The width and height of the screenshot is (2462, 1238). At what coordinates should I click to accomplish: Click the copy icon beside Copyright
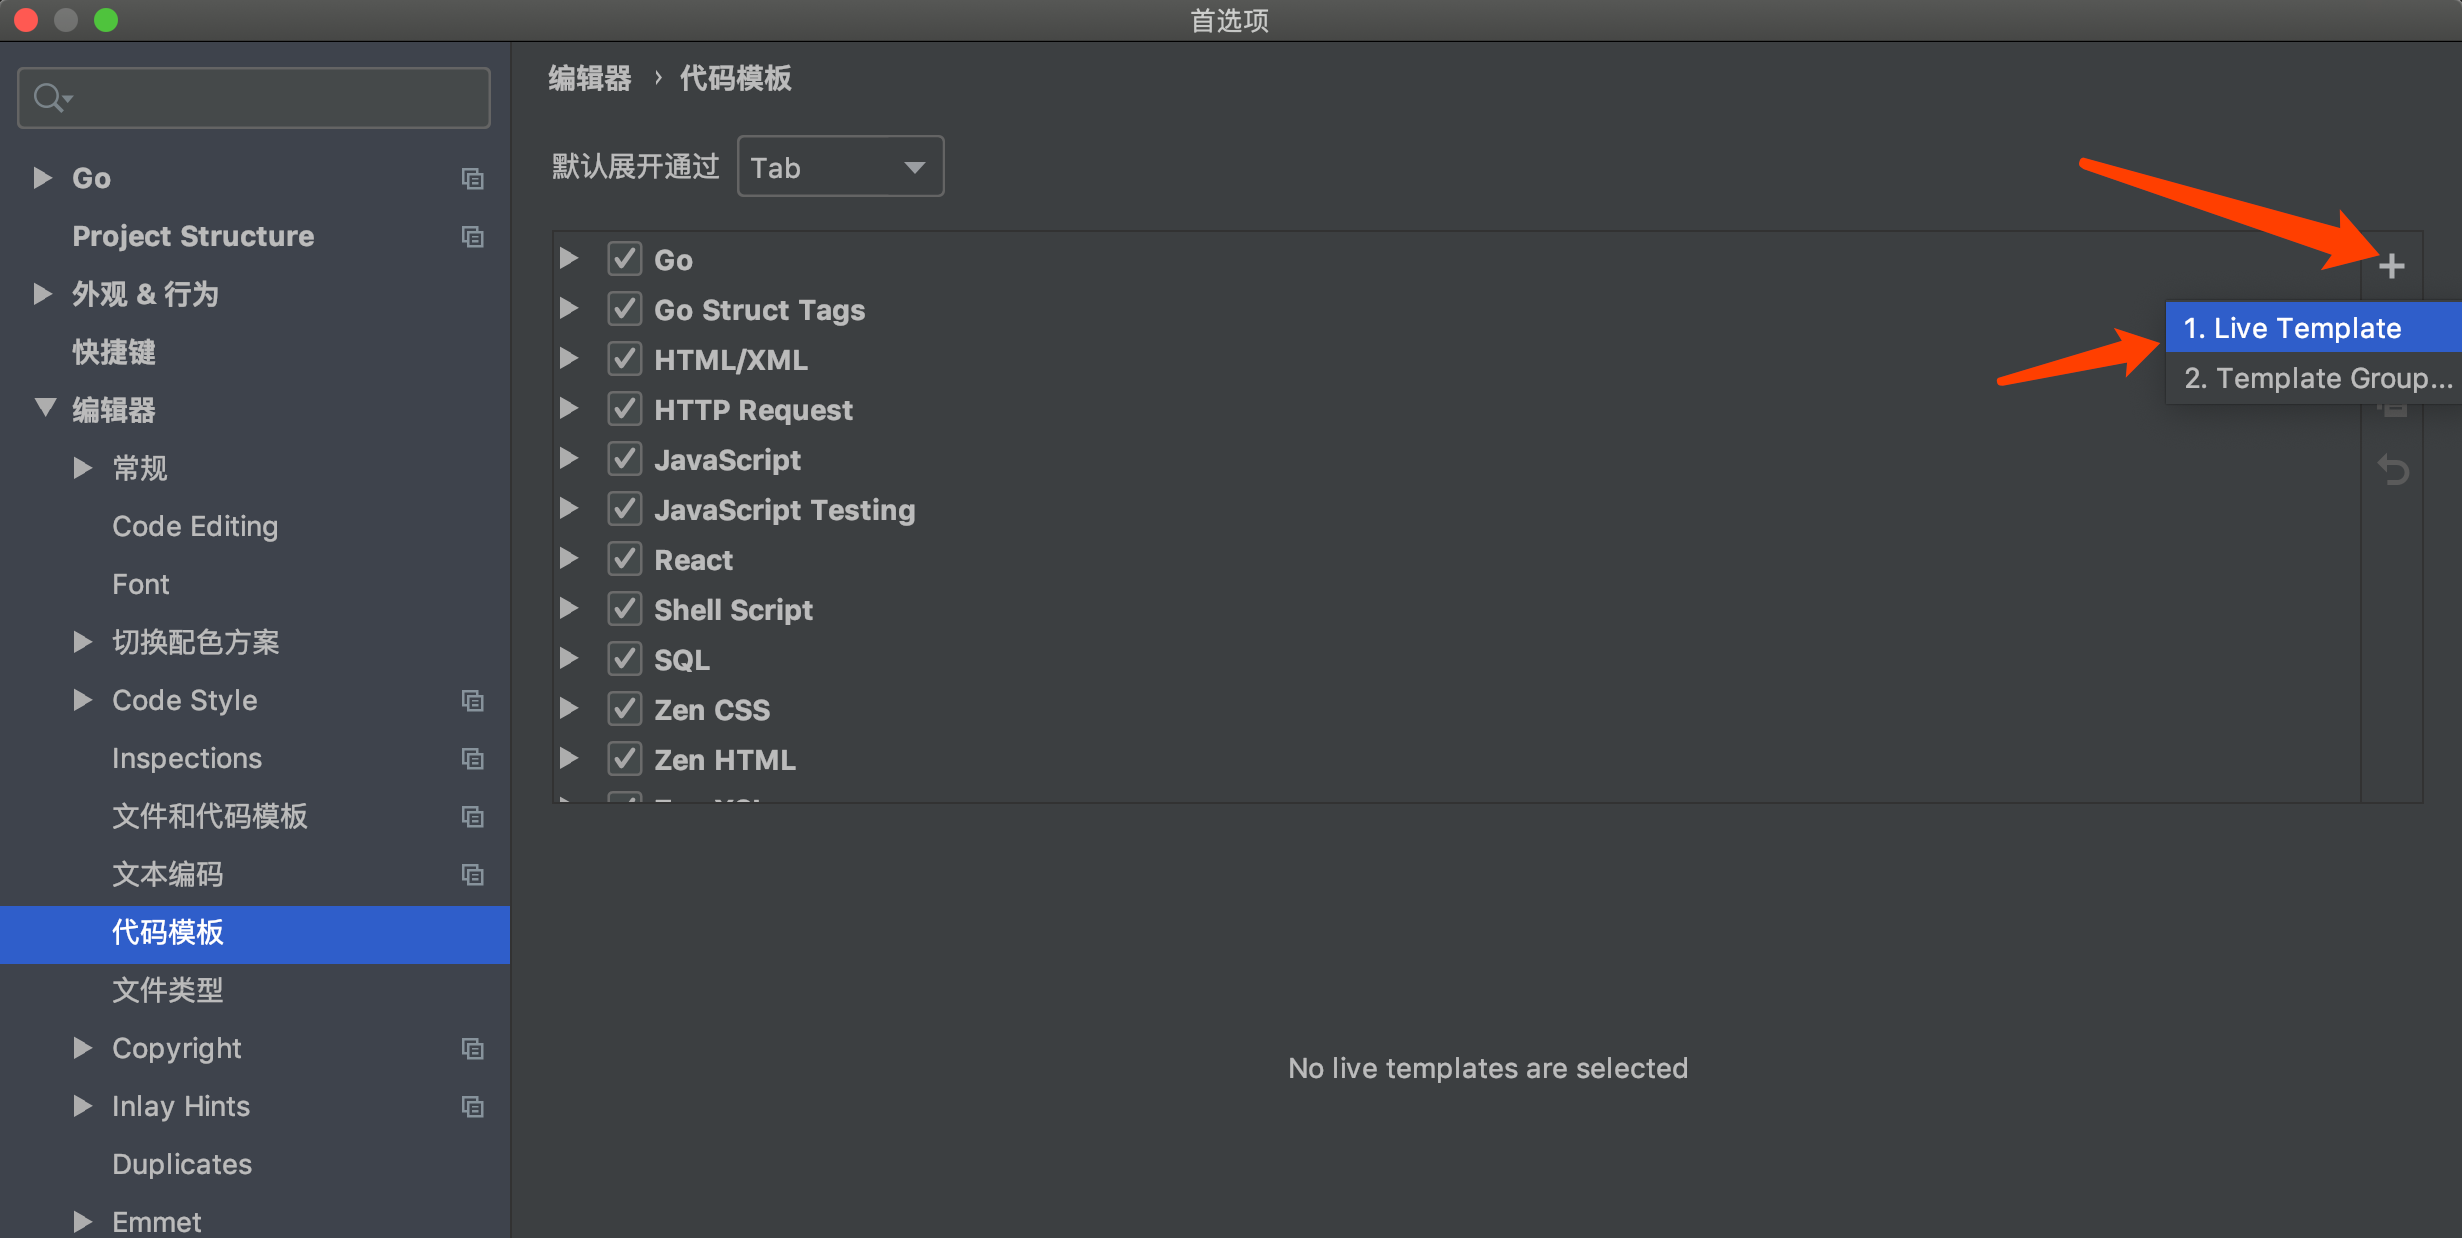(x=472, y=1048)
